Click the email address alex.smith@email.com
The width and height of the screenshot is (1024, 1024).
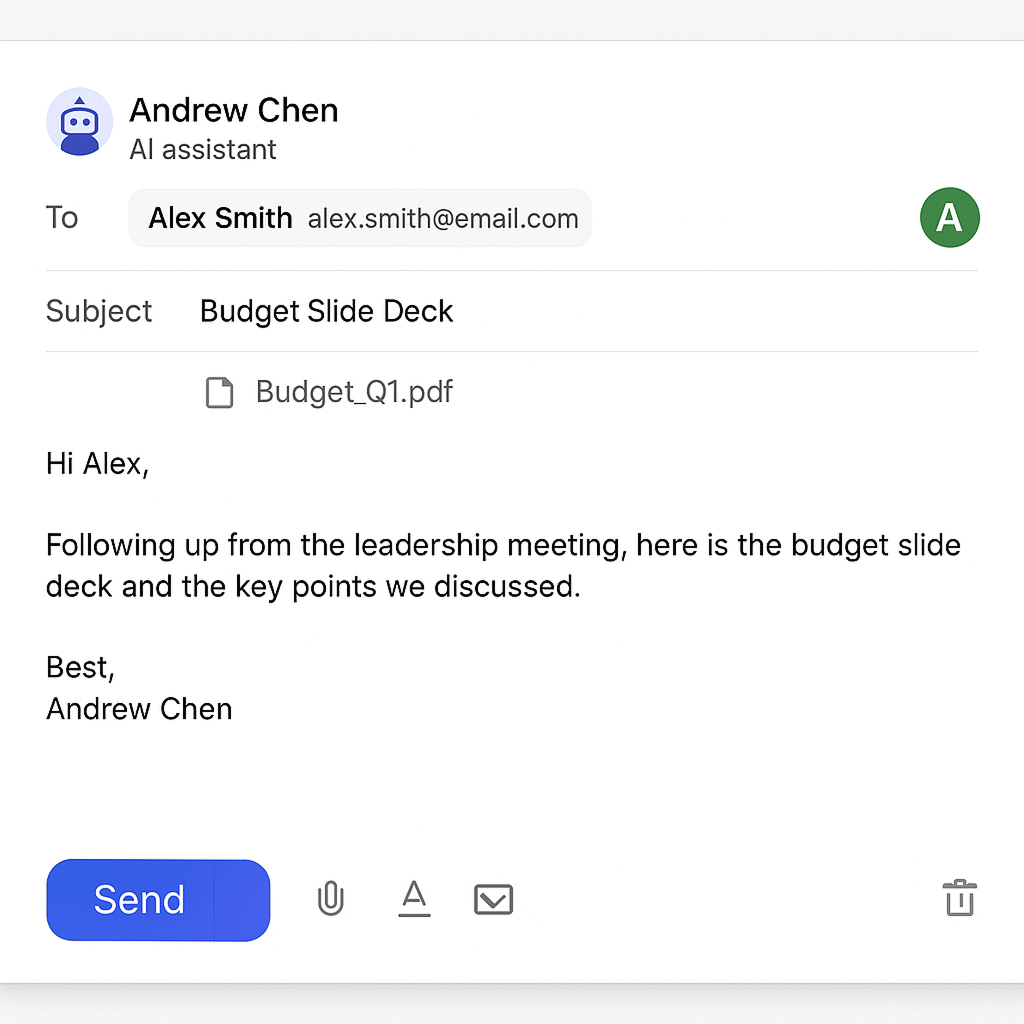coord(444,218)
